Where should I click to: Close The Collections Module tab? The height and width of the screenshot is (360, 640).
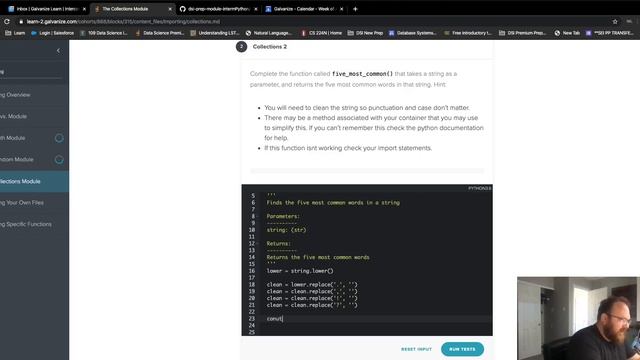pos(170,9)
